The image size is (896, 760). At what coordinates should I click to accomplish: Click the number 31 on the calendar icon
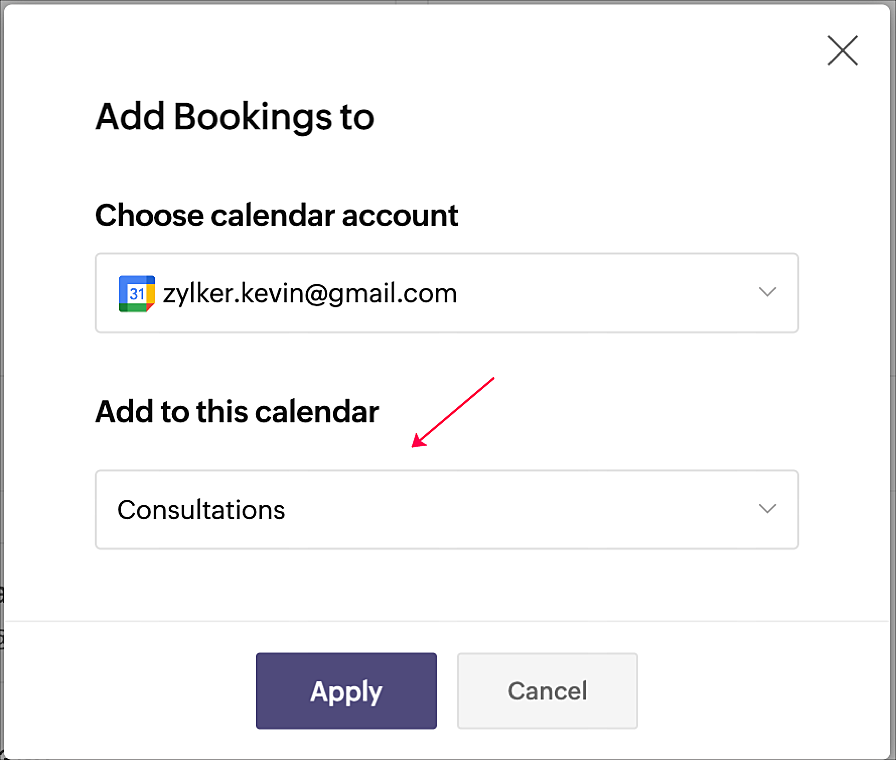pyautogui.click(x=137, y=294)
